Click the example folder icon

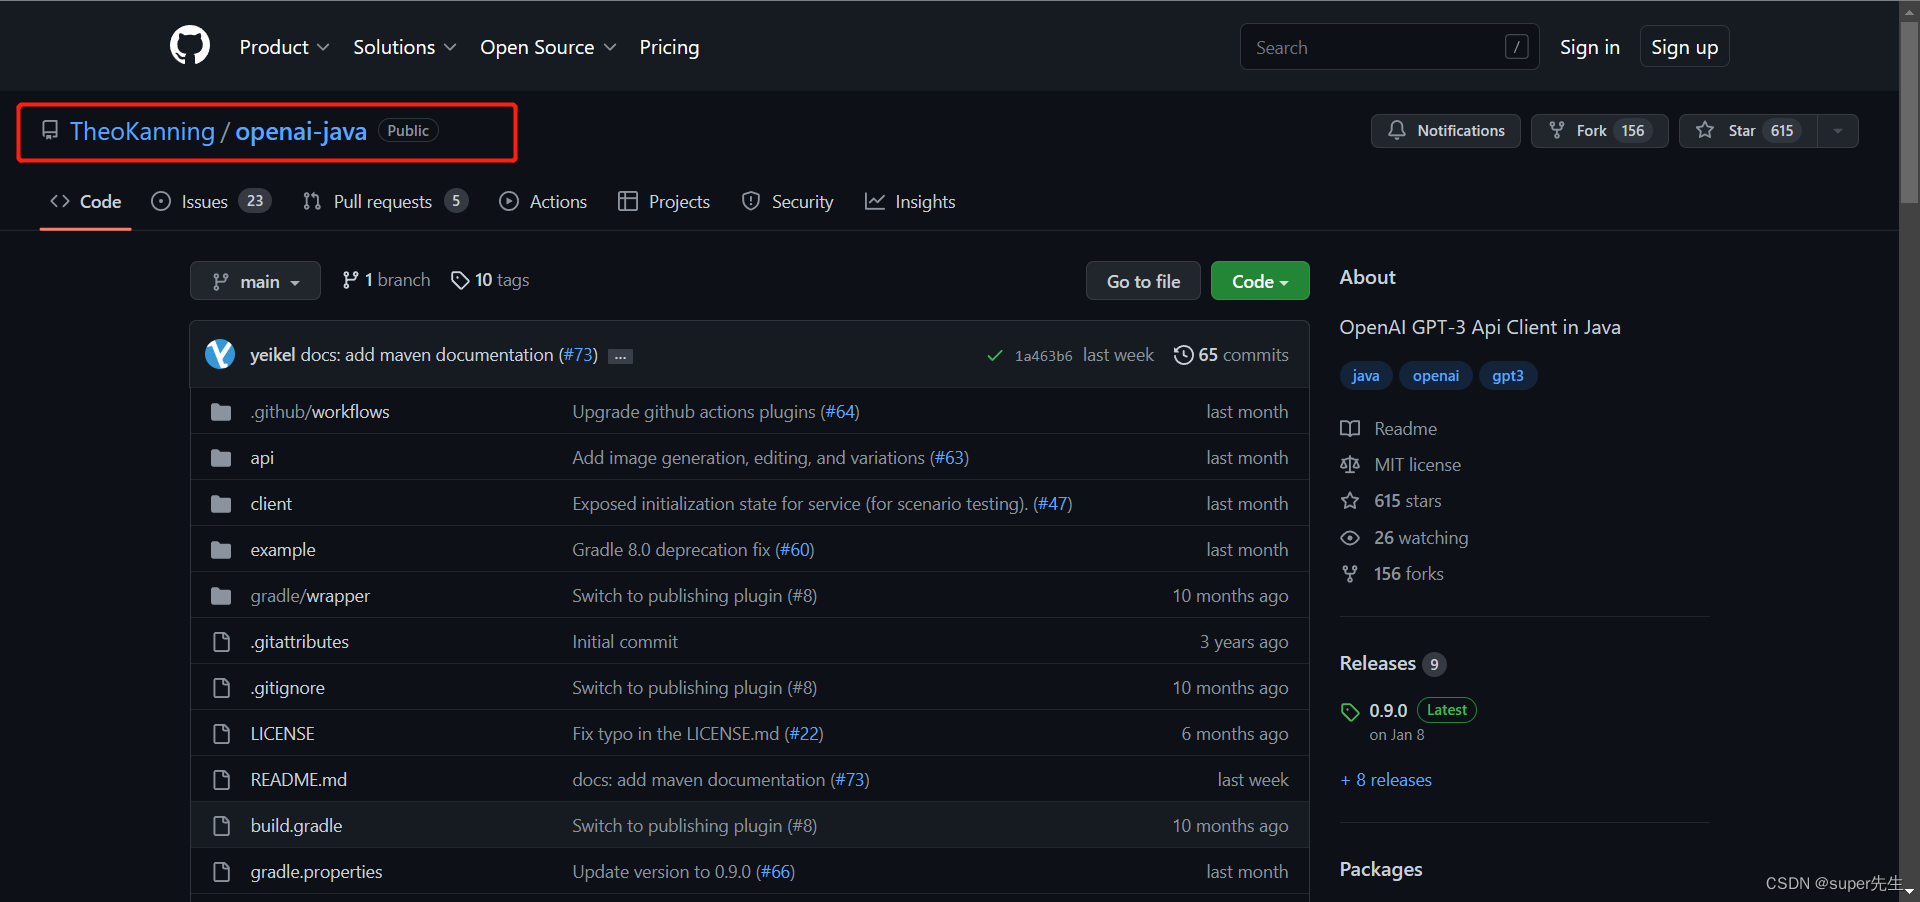coord(221,550)
